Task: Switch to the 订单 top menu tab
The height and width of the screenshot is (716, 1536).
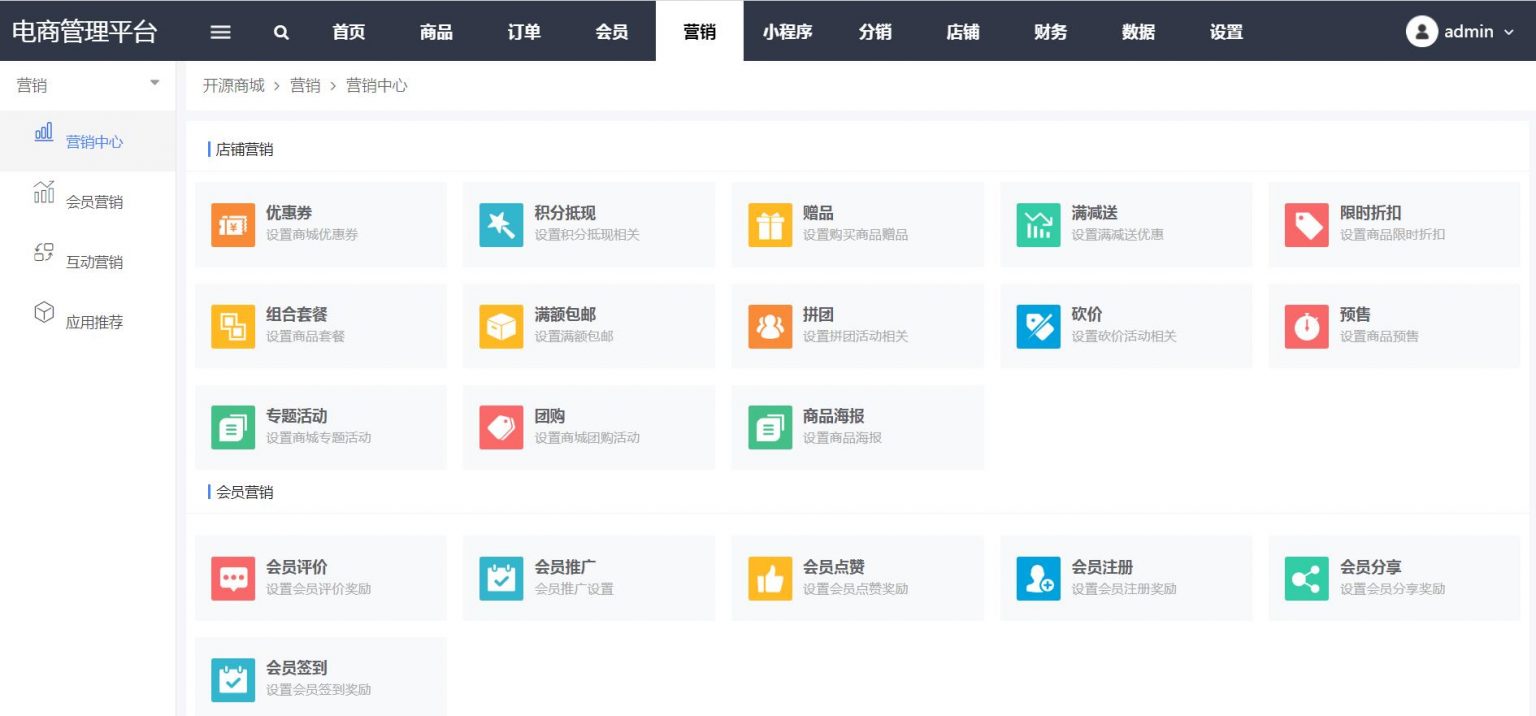Action: (524, 32)
